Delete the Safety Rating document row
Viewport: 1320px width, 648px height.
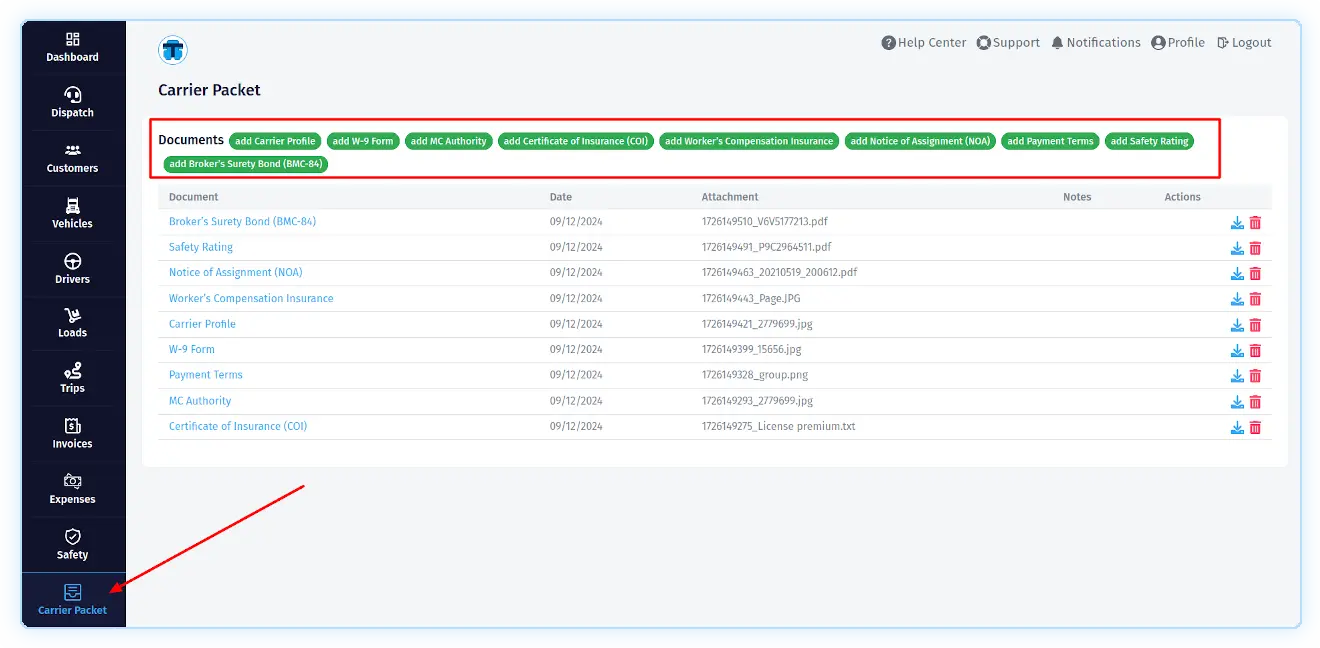(1255, 248)
